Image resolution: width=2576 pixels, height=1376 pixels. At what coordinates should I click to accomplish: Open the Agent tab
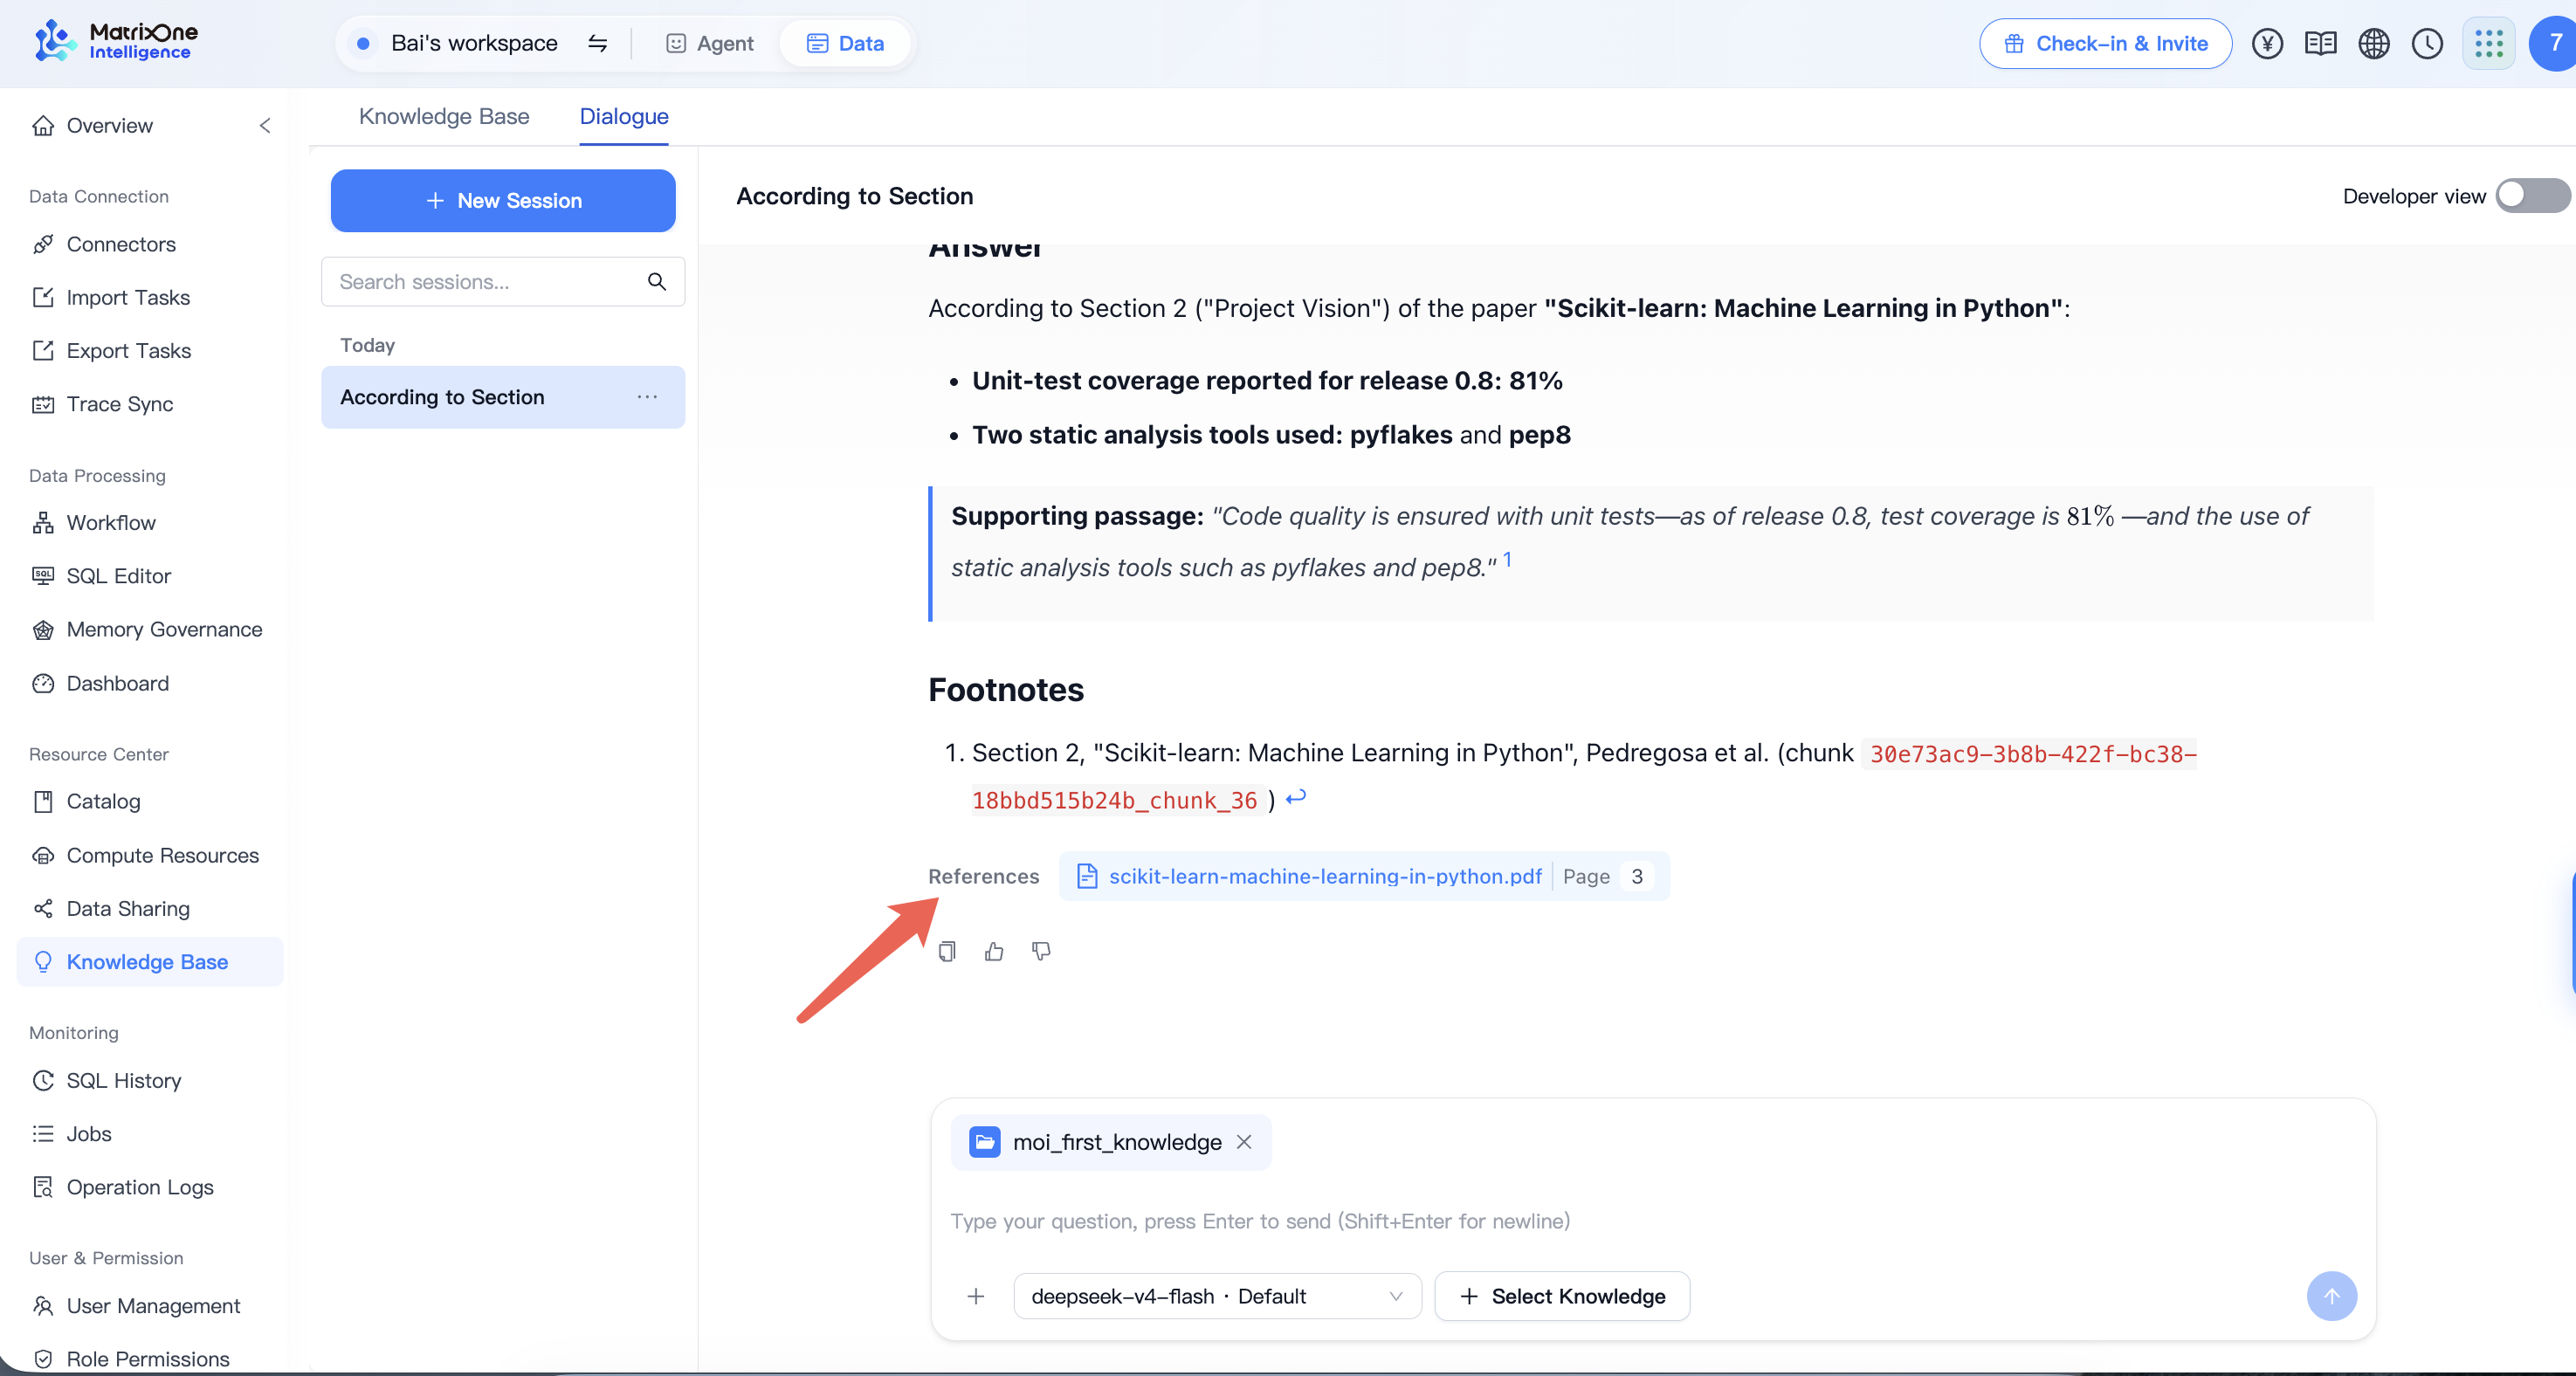pyautogui.click(x=710, y=43)
